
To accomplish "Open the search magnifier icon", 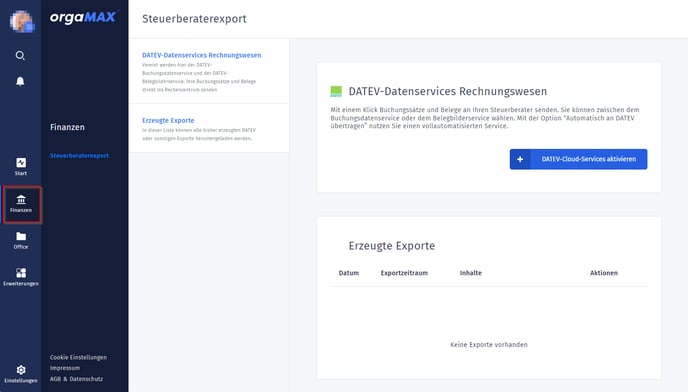I will point(20,55).
